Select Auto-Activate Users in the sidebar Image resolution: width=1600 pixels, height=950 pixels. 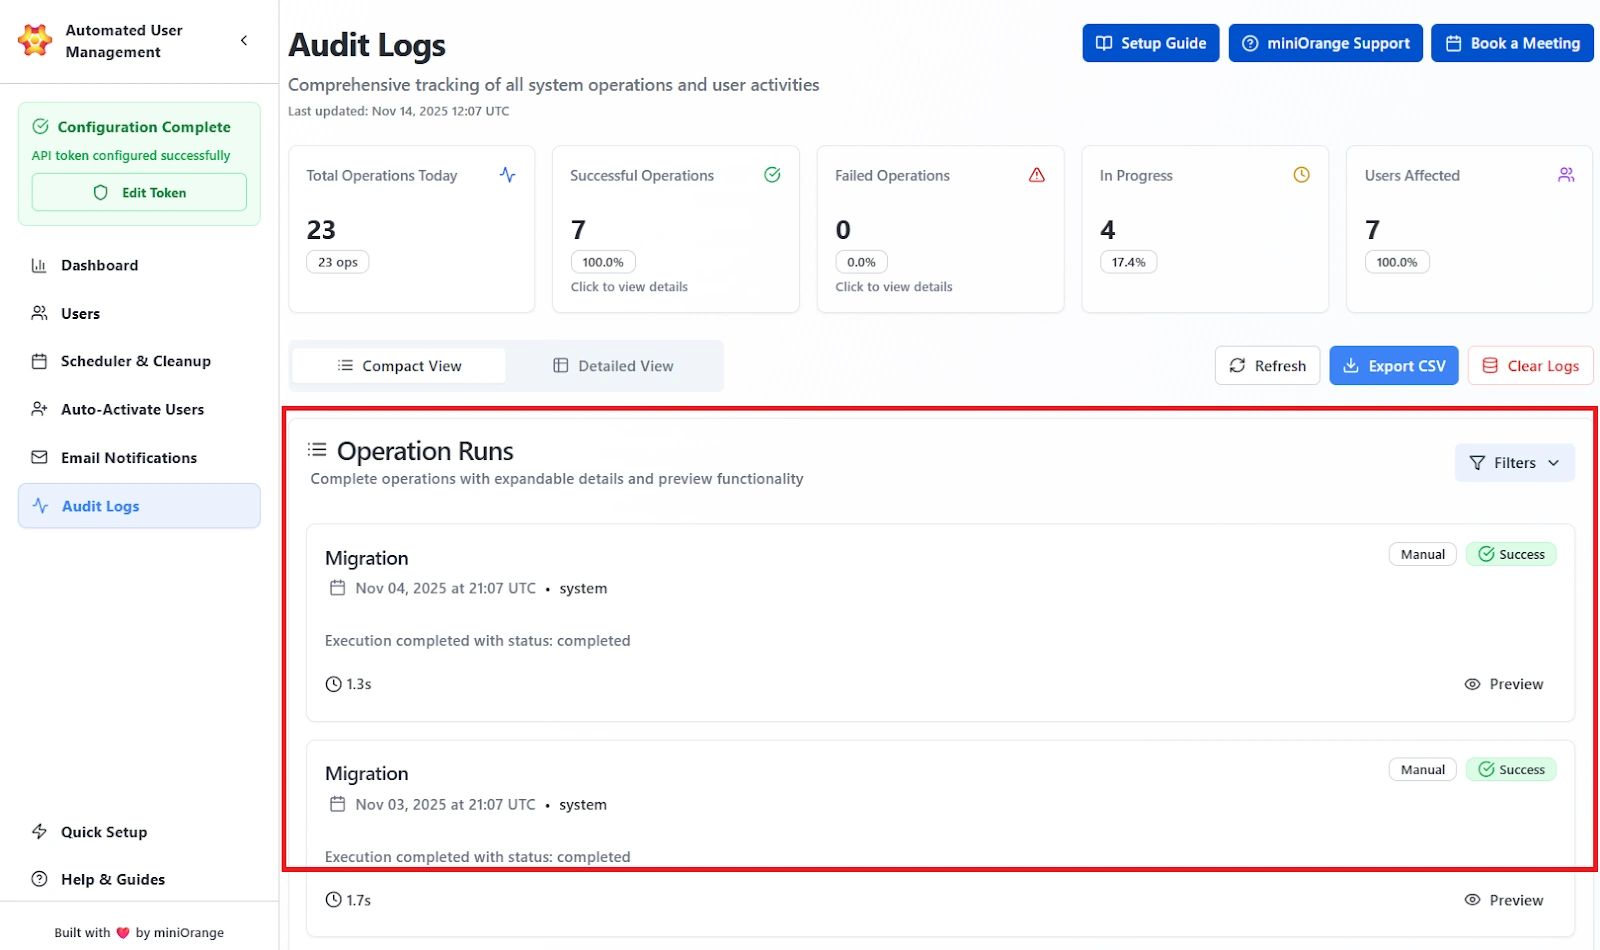pyautogui.click(x=40, y=409)
